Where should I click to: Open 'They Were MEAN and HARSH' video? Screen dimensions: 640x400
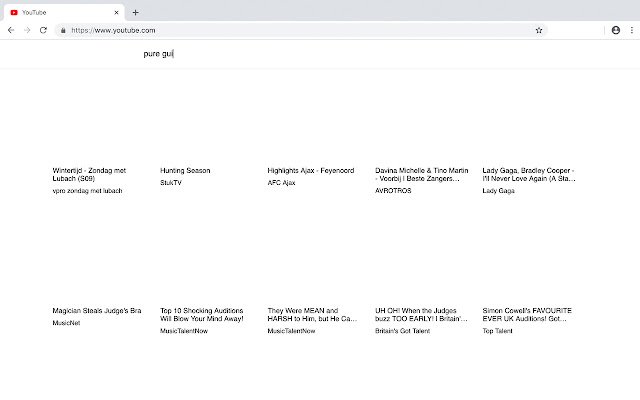(x=312, y=315)
